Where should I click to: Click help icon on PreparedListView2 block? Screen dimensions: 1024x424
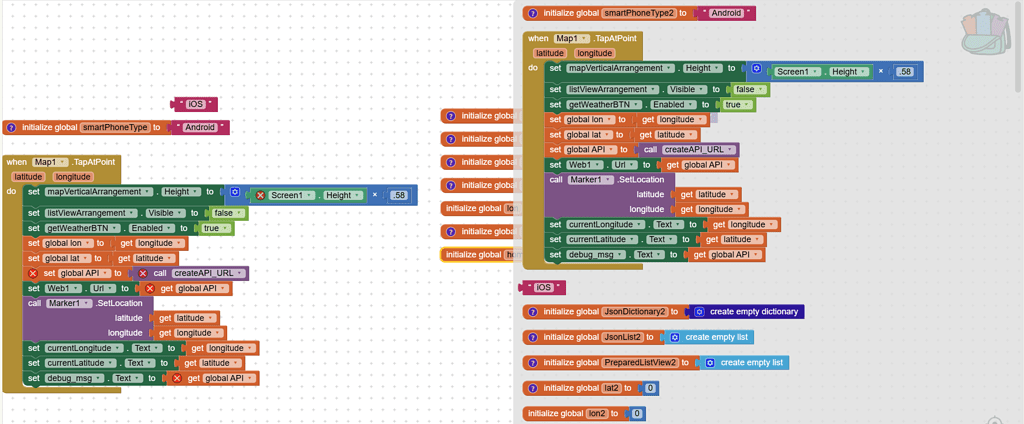(x=533, y=363)
